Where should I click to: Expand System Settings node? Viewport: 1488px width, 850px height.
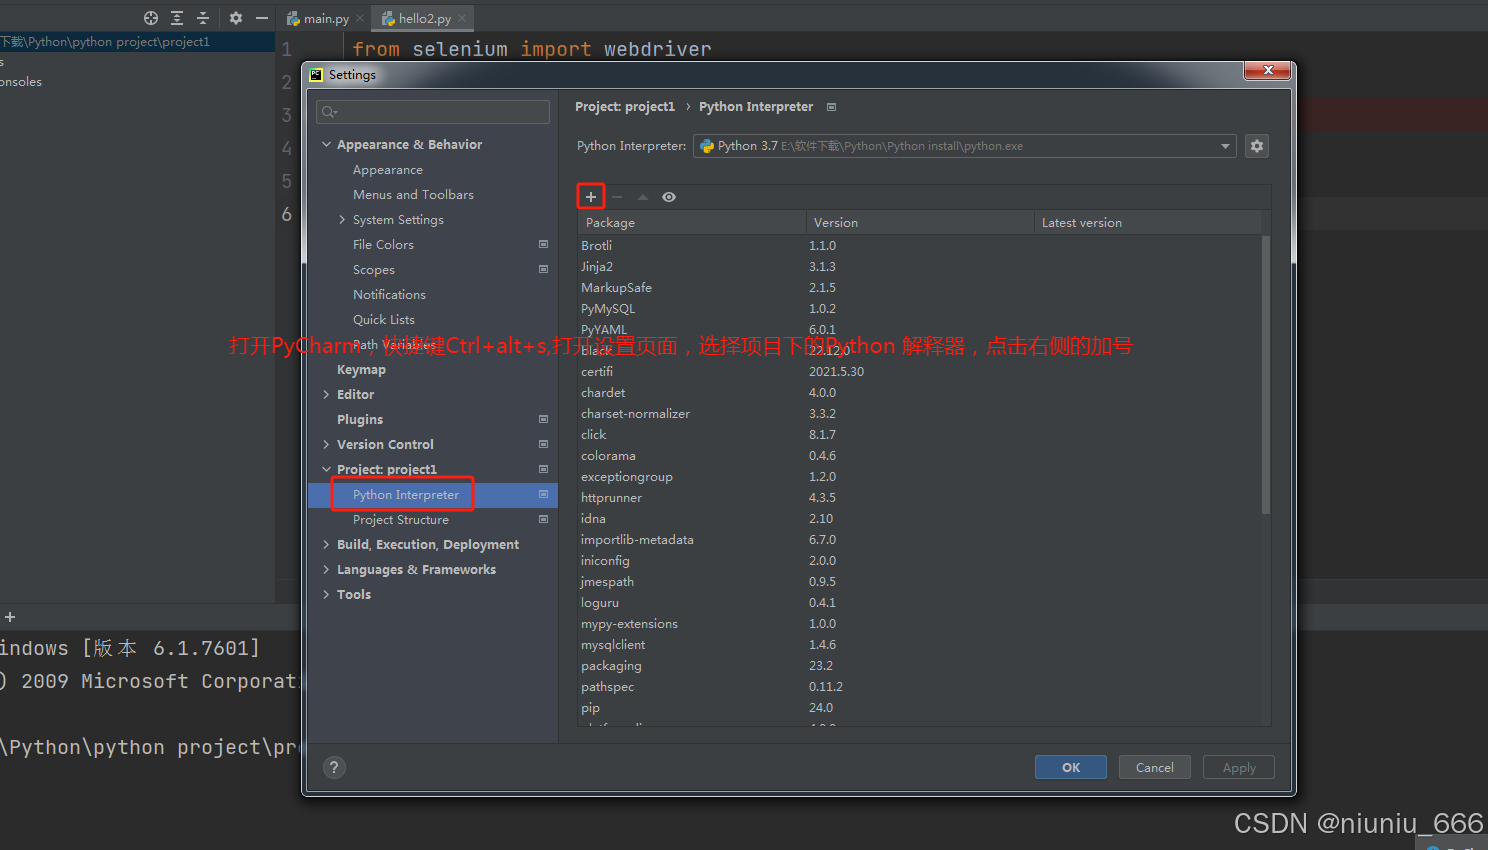tap(342, 220)
